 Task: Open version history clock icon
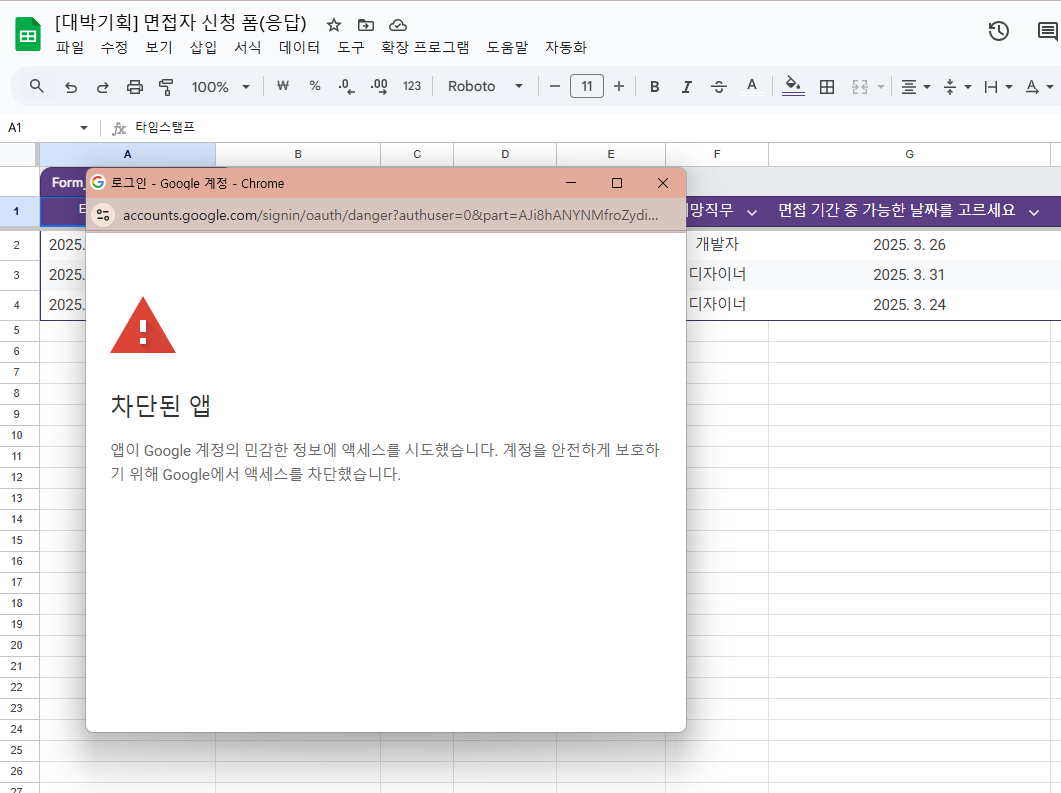pyautogui.click(x=999, y=31)
